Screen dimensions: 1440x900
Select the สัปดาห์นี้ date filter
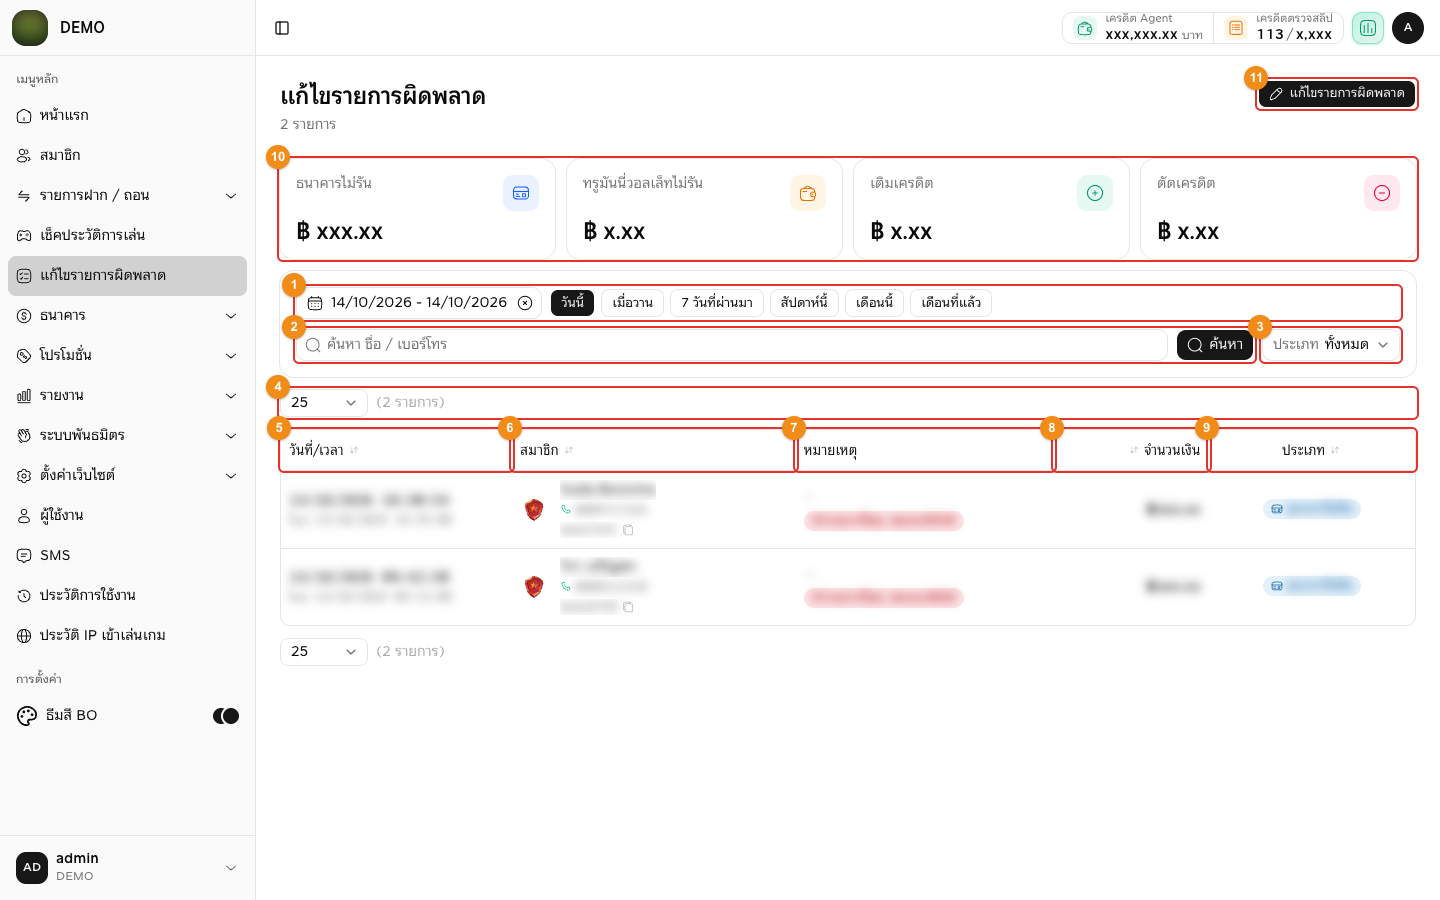(x=804, y=303)
